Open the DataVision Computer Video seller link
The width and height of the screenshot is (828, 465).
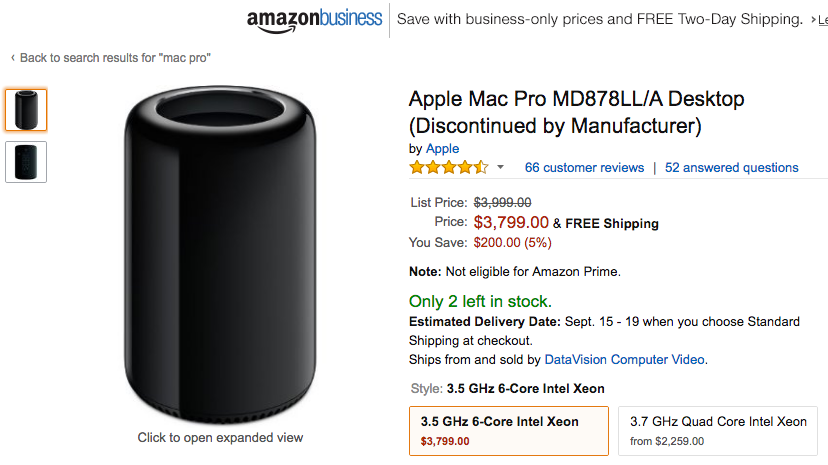[624, 359]
